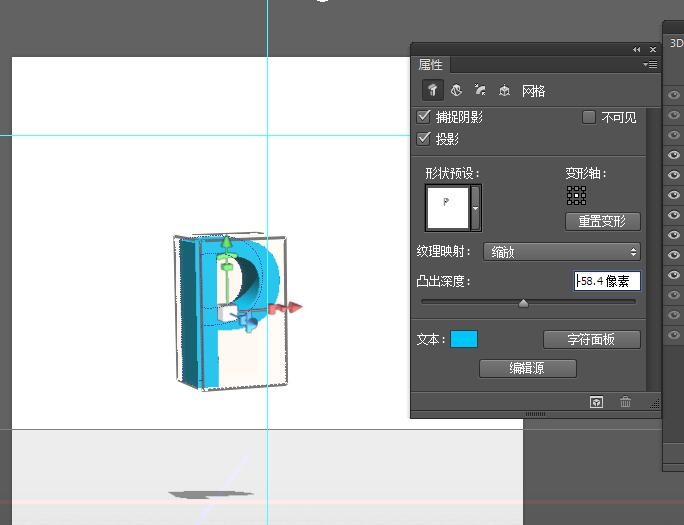Screen dimensions: 684x525
Task: Click the trash delete icon
Action: coord(626,402)
